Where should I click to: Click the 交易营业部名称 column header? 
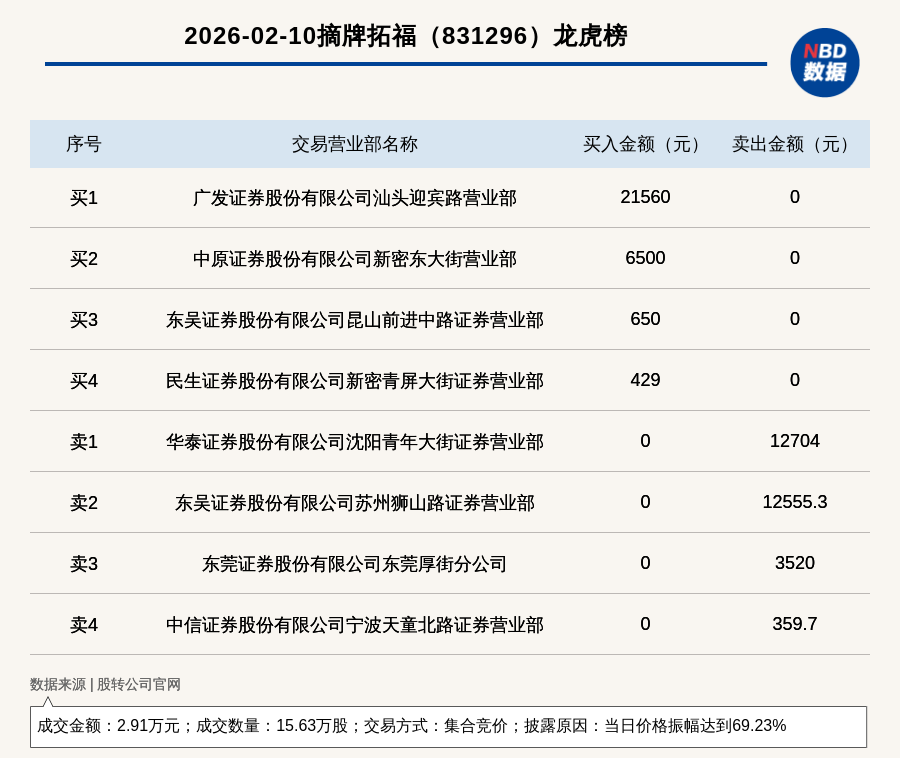[x=354, y=144]
